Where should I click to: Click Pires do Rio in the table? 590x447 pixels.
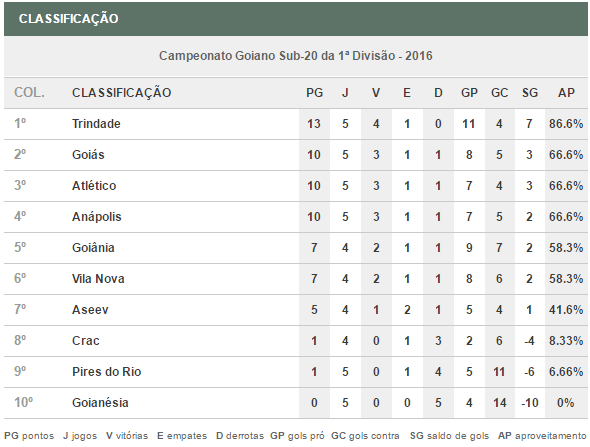coord(106,372)
